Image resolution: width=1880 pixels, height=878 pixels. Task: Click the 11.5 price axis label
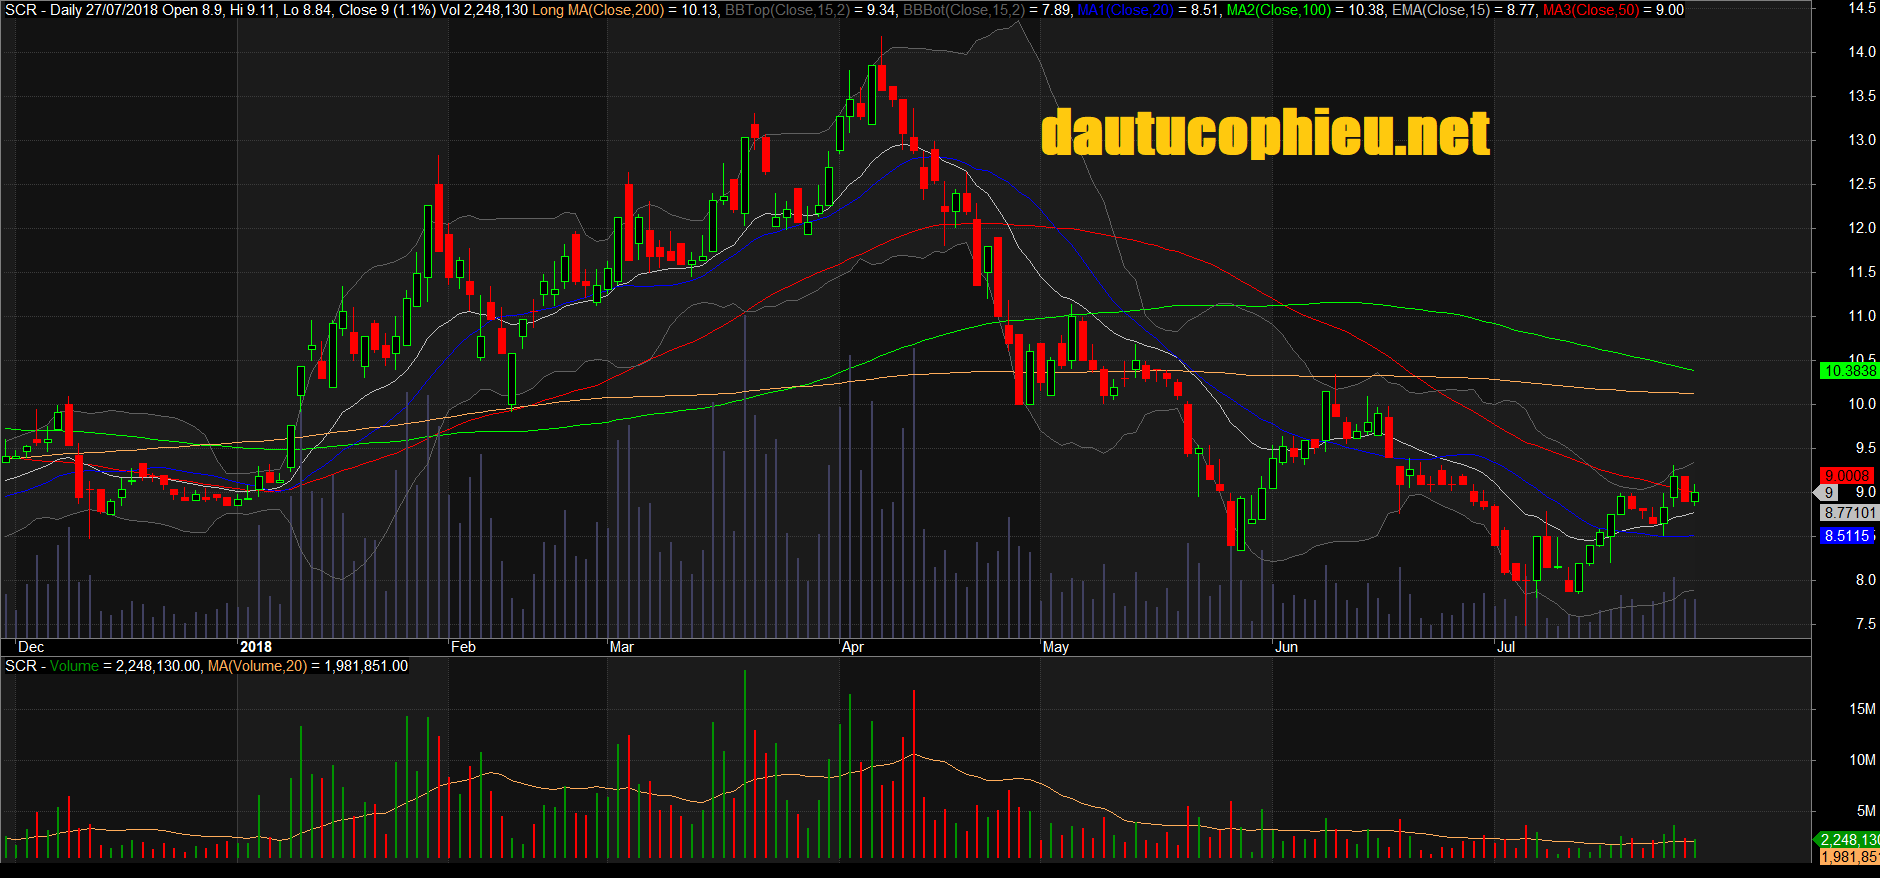click(1862, 272)
